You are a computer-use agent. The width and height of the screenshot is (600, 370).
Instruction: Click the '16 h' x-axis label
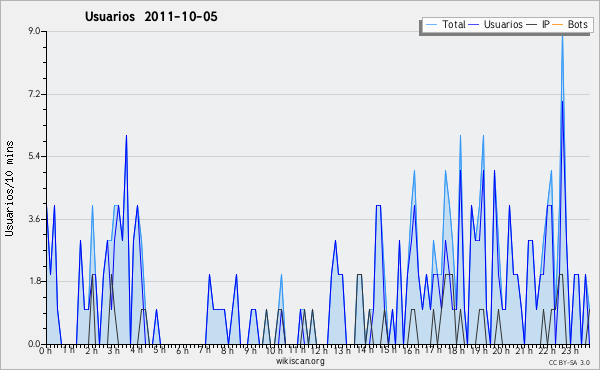pyautogui.click(x=411, y=350)
